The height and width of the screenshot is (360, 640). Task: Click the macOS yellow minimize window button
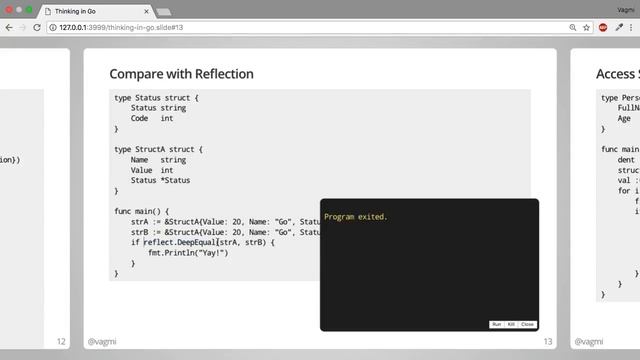[19, 10]
